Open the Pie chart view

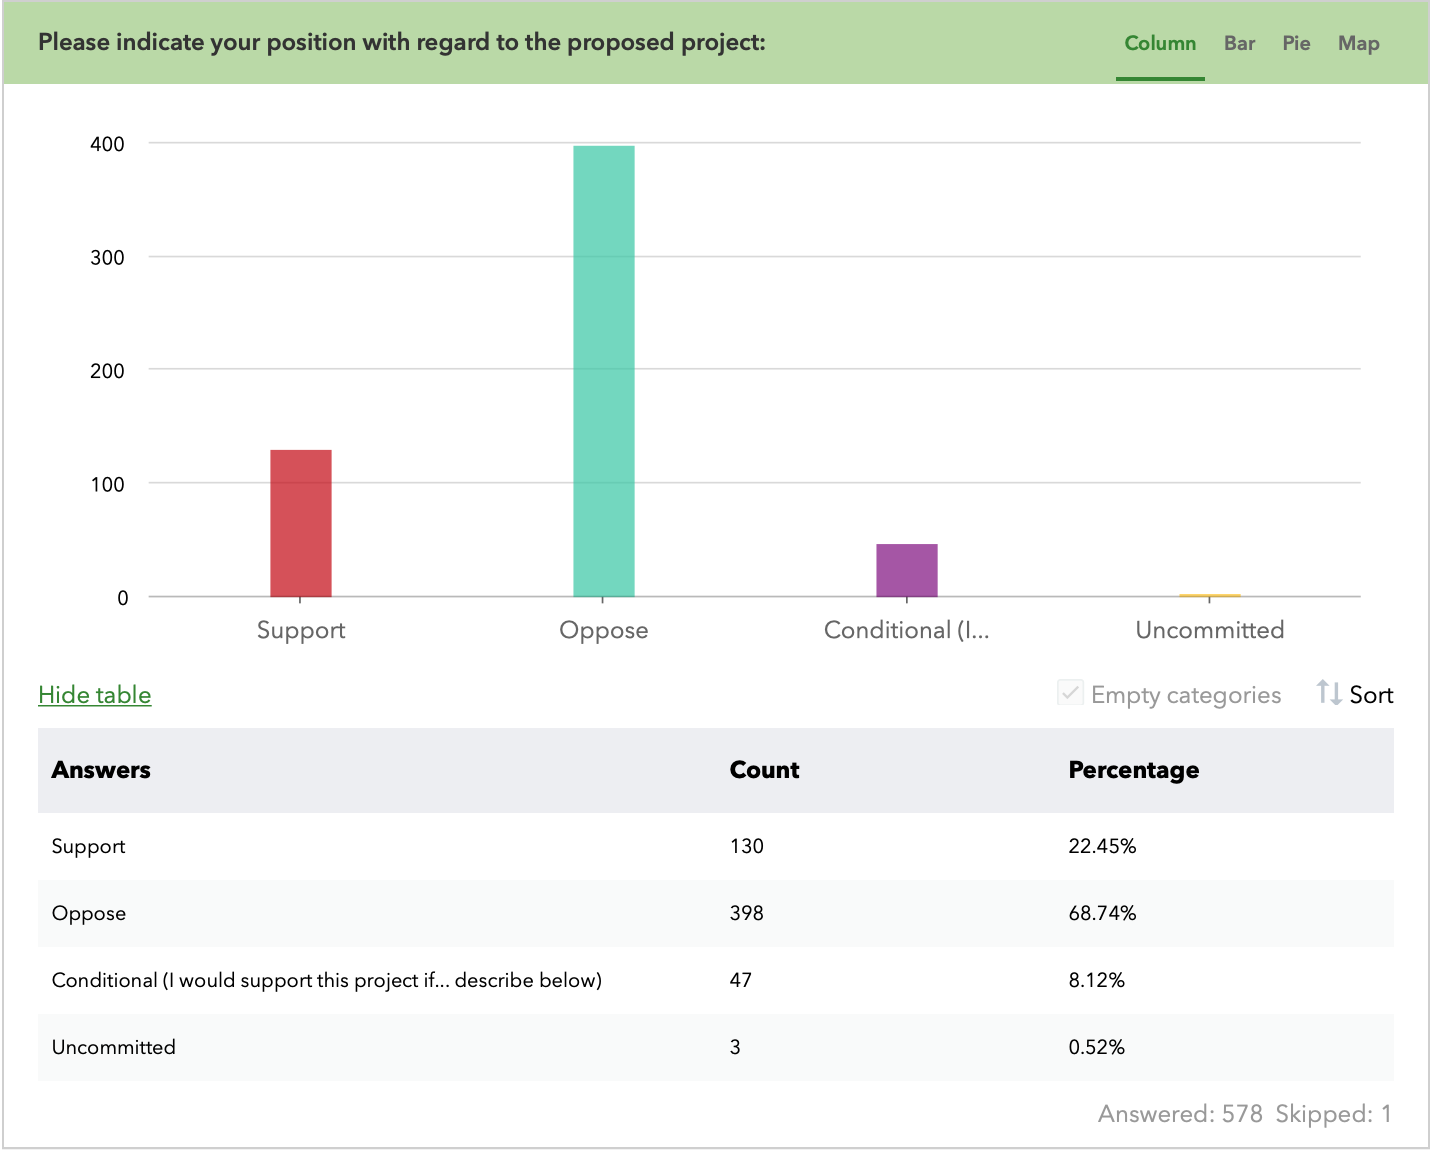[1296, 43]
